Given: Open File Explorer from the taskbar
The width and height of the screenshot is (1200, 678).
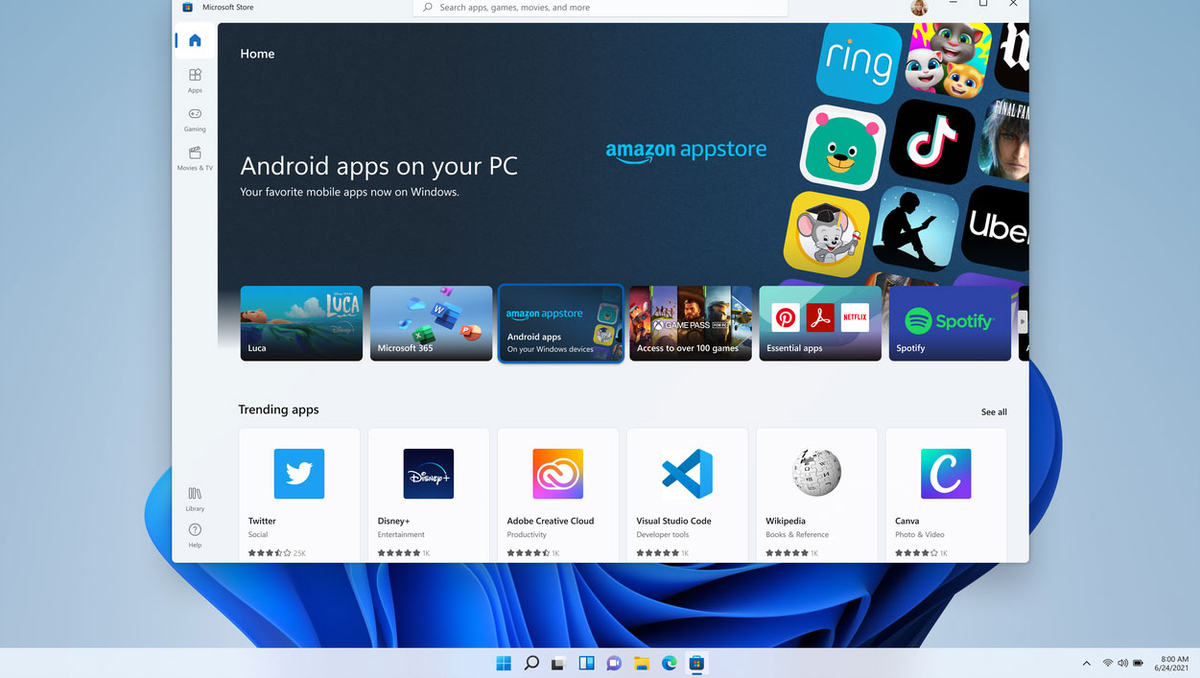Looking at the screenshot, I should click(x=642, y=662).
